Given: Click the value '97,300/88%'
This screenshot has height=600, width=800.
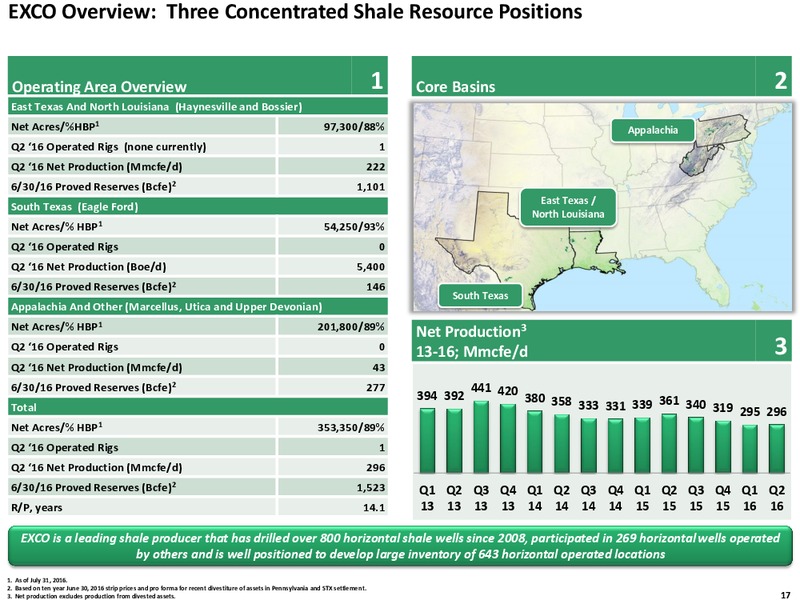Looking at the screenshot, I should point(354,127).
